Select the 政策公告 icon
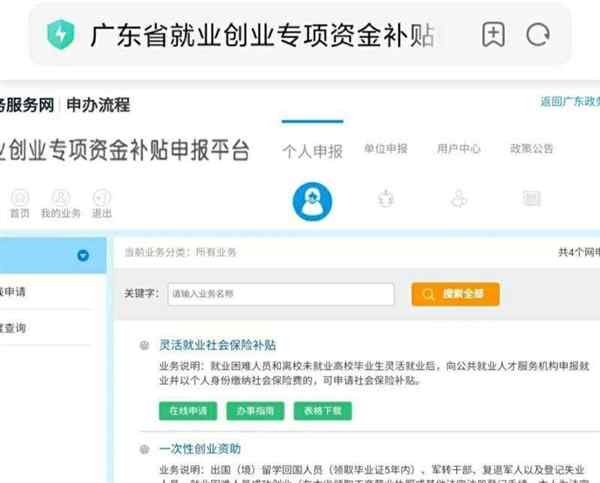 click(x=532, y=198)
